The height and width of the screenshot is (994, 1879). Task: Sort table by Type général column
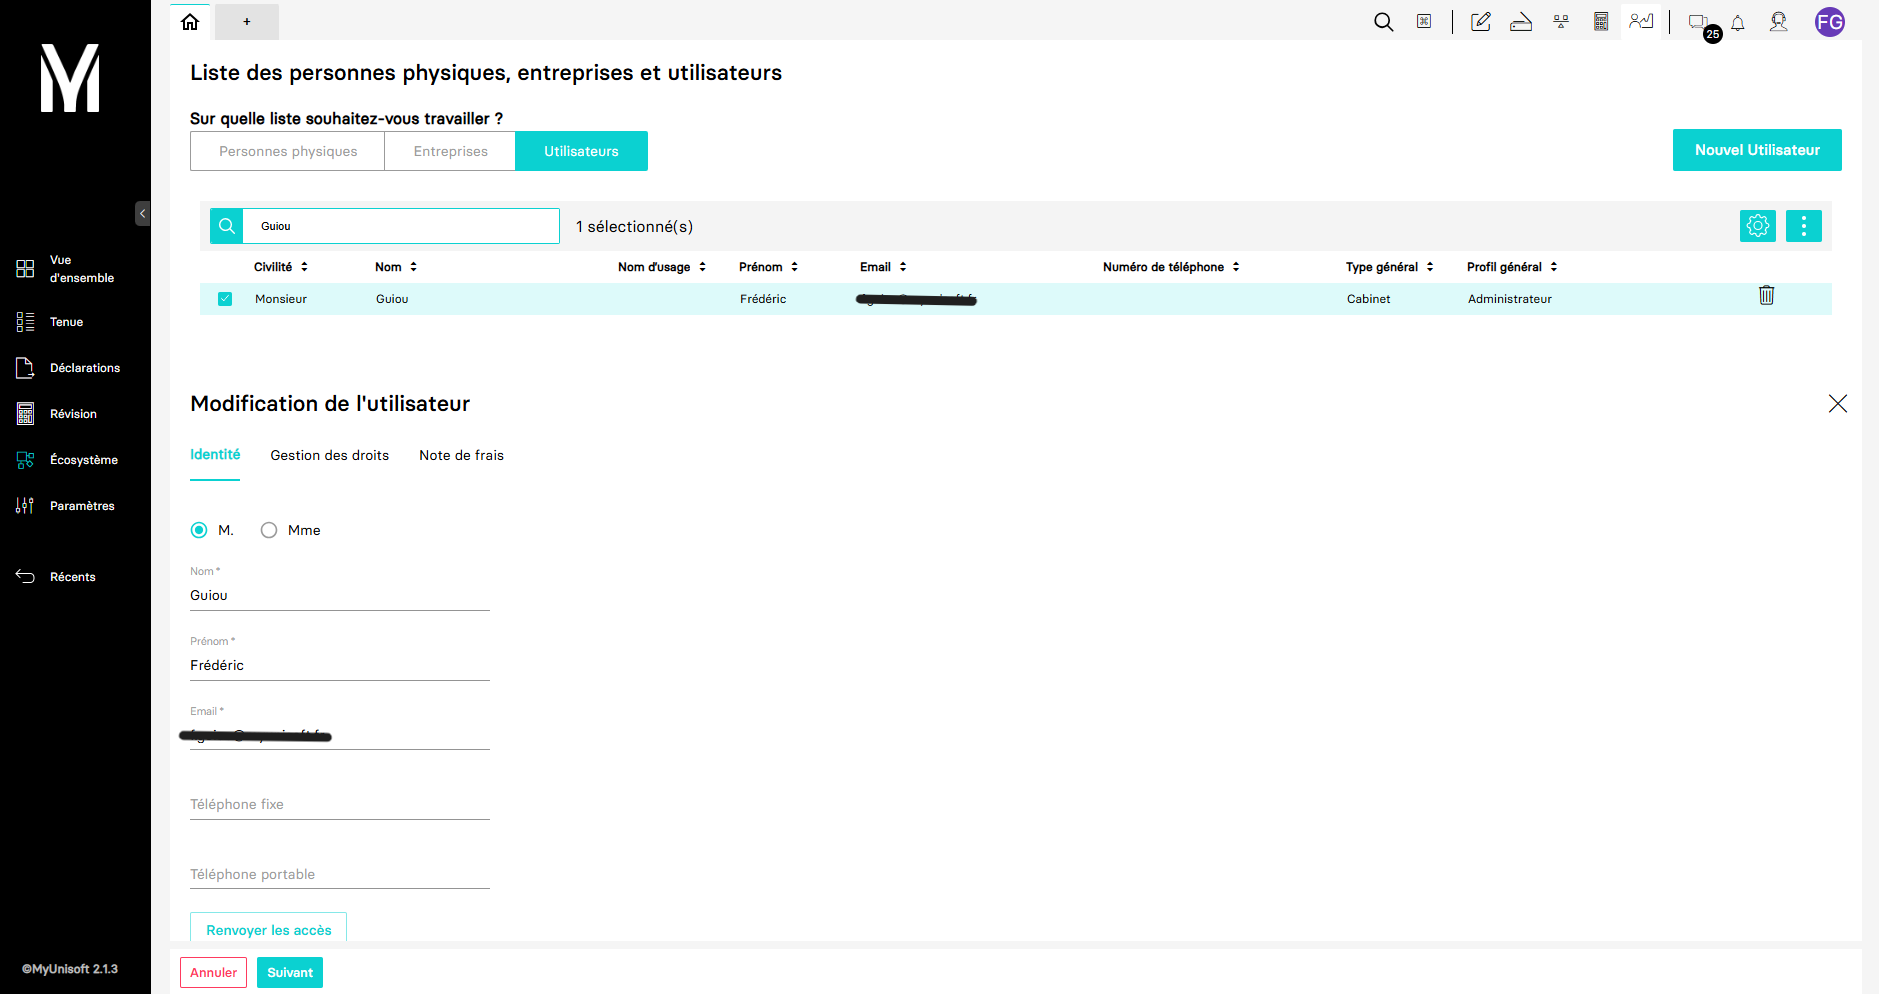point(1390,267)
